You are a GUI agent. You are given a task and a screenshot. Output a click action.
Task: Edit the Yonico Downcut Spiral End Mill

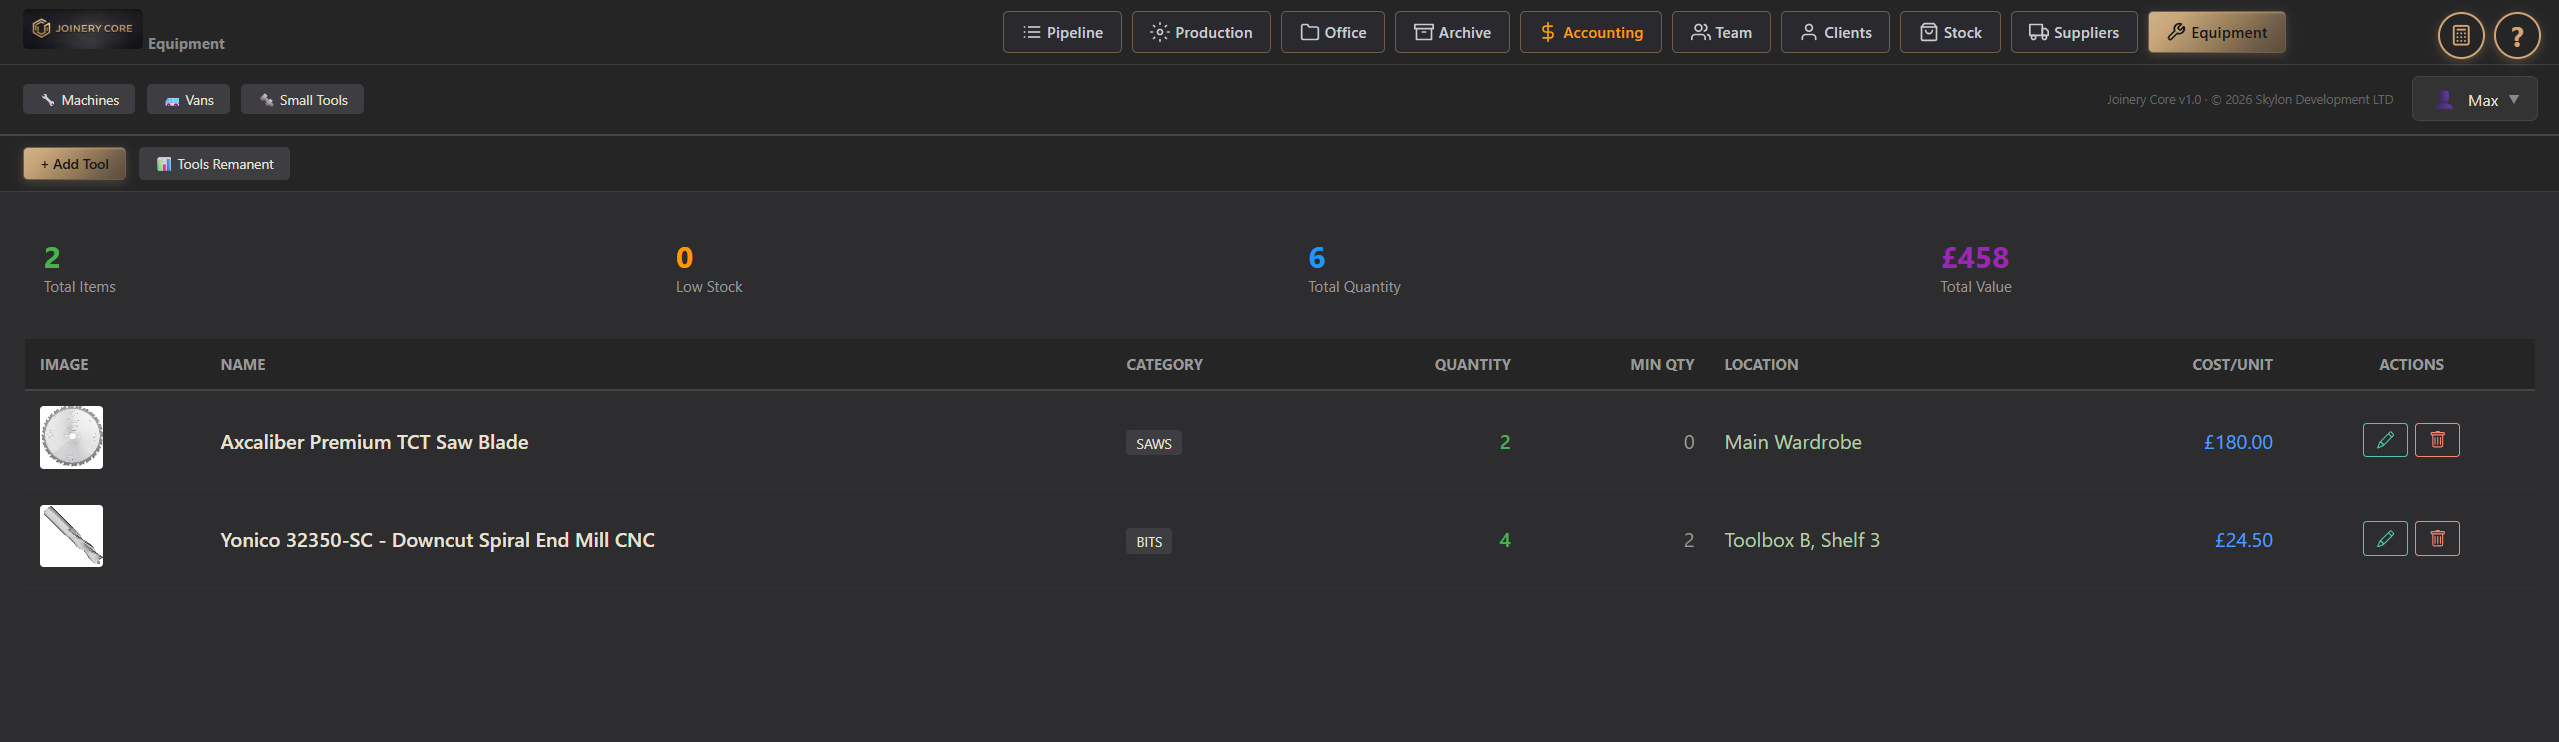click(x=2384, y=539)
